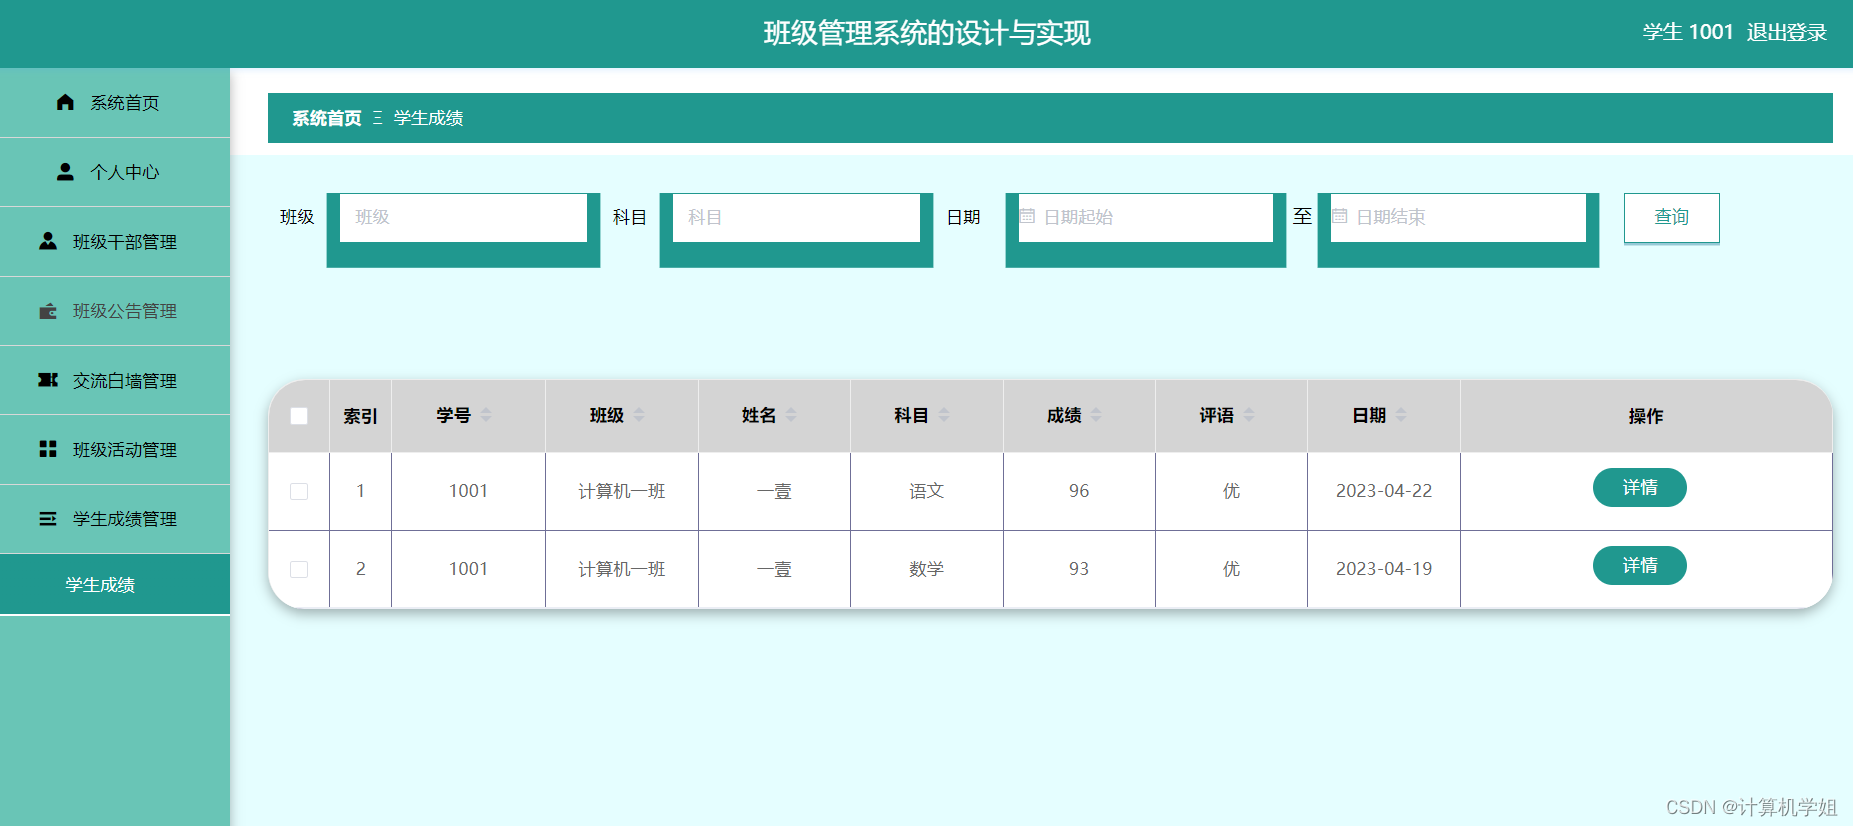Expand 班级活动管理 sidebar menu

pyautogui.click(x=115, y=450)
